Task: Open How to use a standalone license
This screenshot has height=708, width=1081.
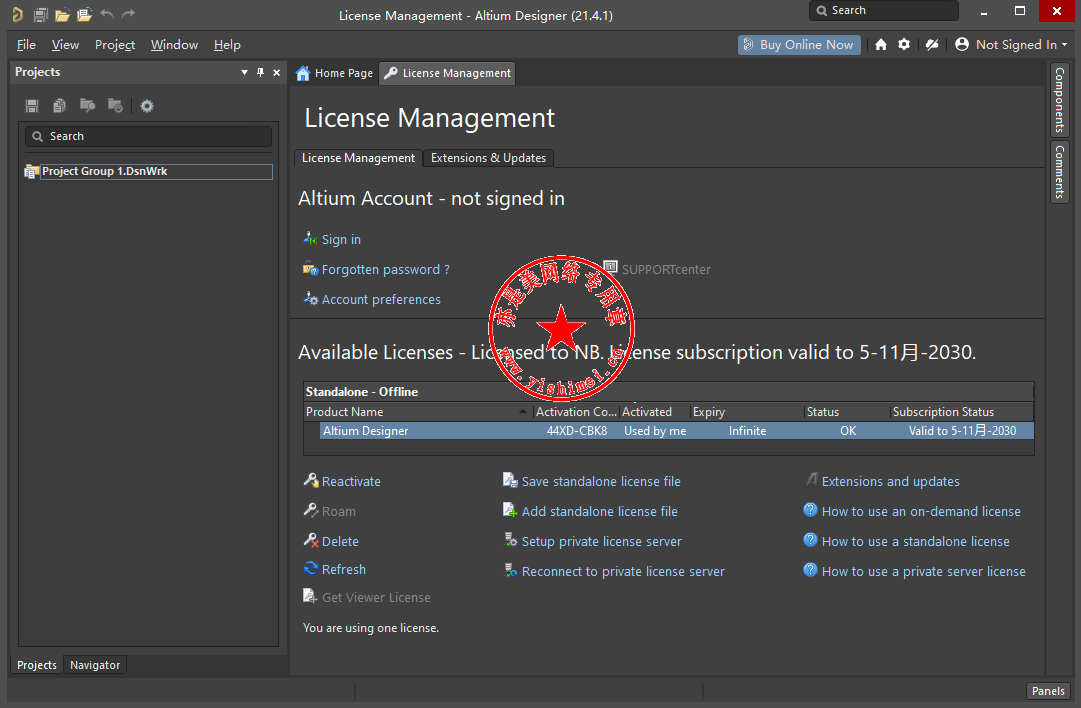Action: 916,541
